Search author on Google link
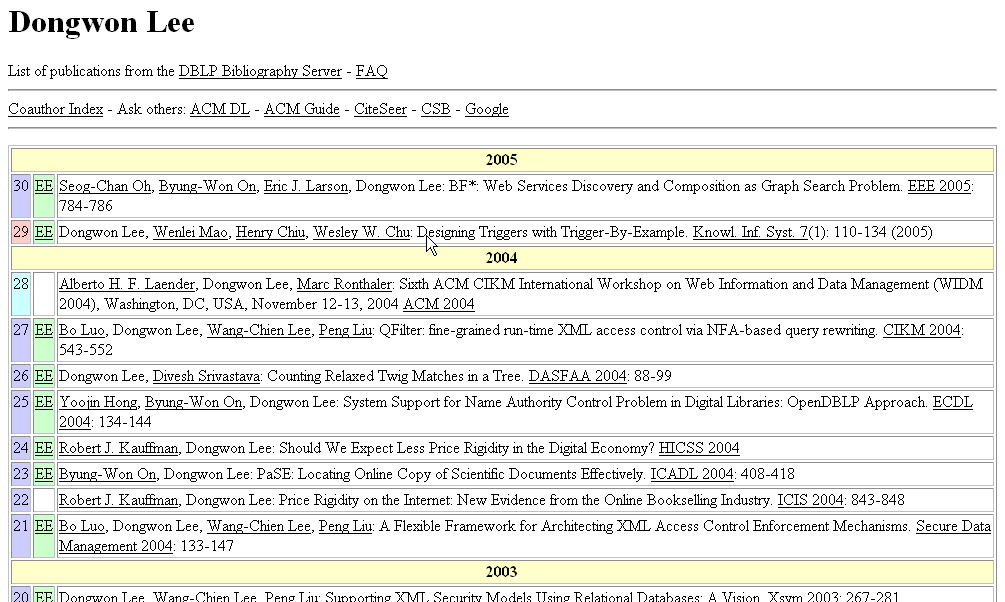This screenshot has height=602, width=1005. (486, 109)
